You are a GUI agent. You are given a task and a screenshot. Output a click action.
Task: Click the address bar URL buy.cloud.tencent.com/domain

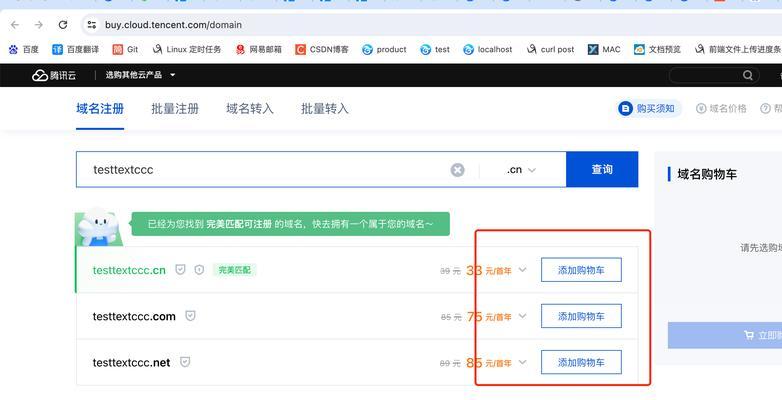(x=173, y=24)
